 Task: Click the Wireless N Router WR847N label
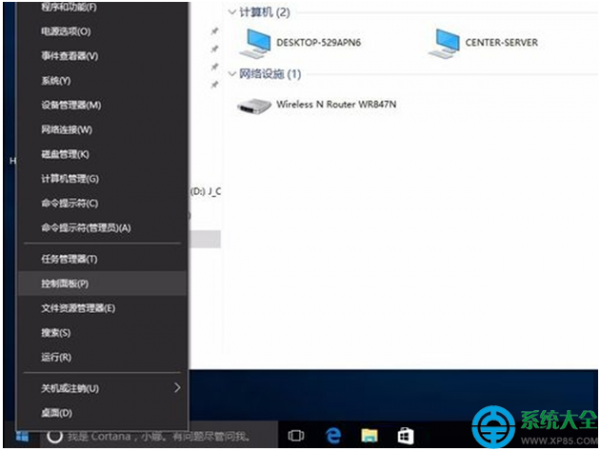click(336, 104)
